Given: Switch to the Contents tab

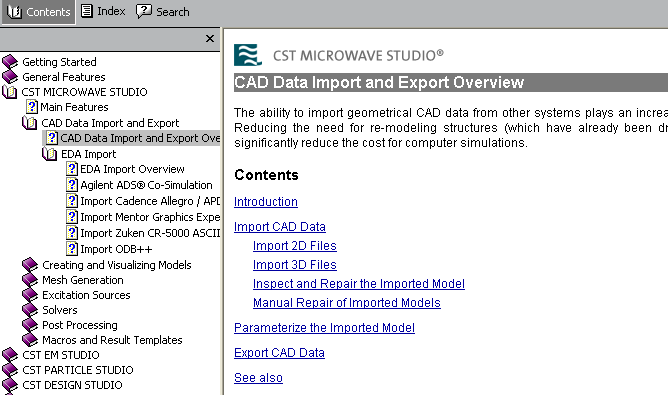Looking at the screenshot, I should tap(38, 12).
